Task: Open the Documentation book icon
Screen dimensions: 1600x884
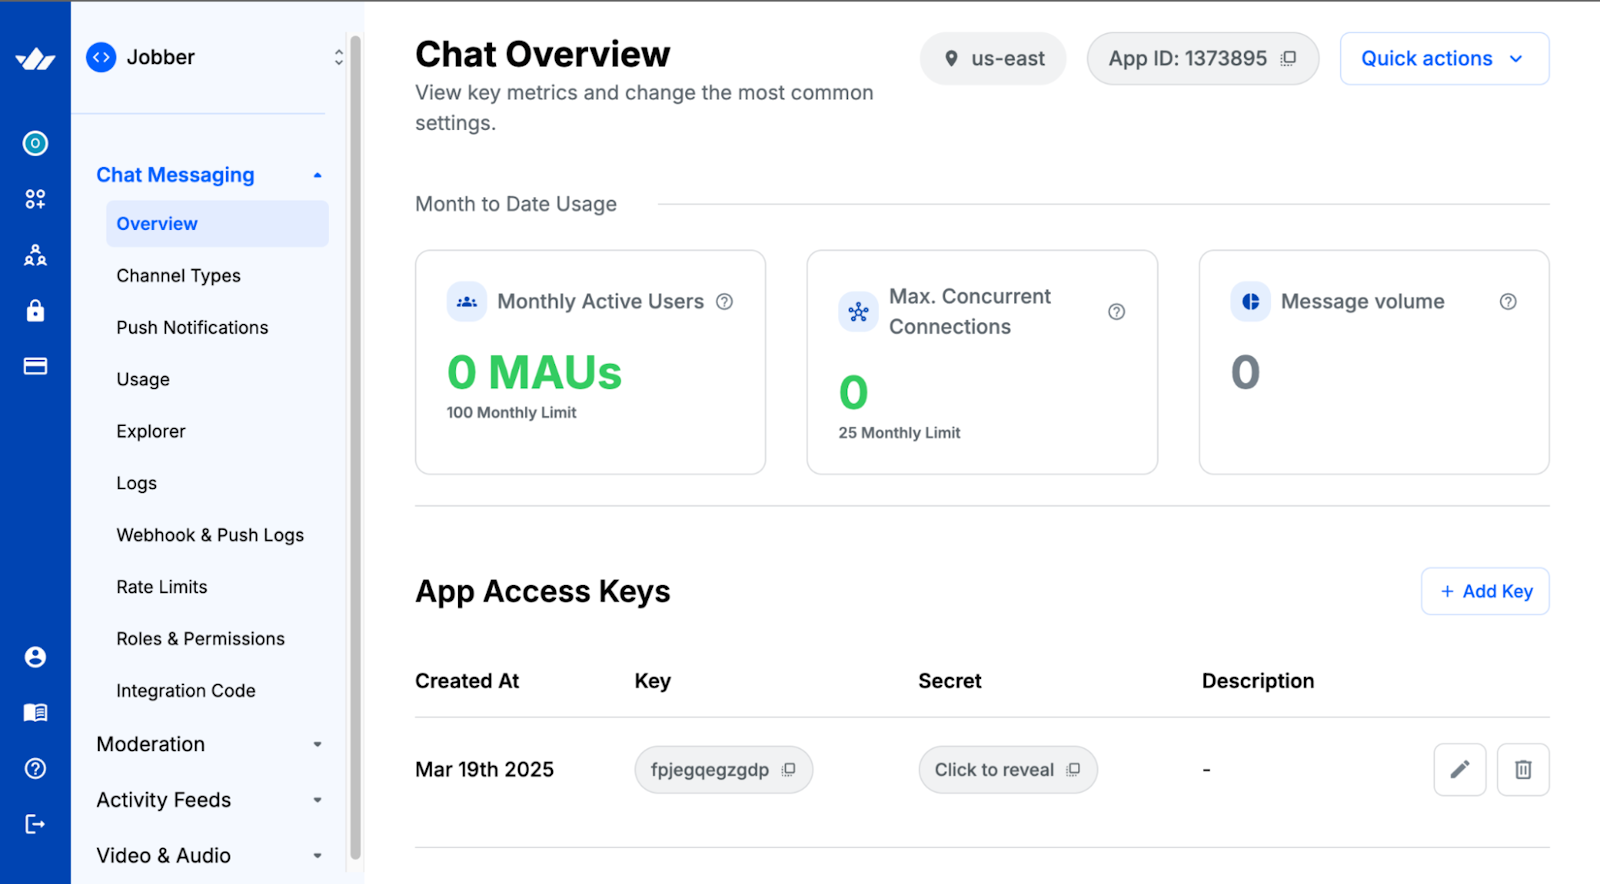Action: tap(35, 712)
